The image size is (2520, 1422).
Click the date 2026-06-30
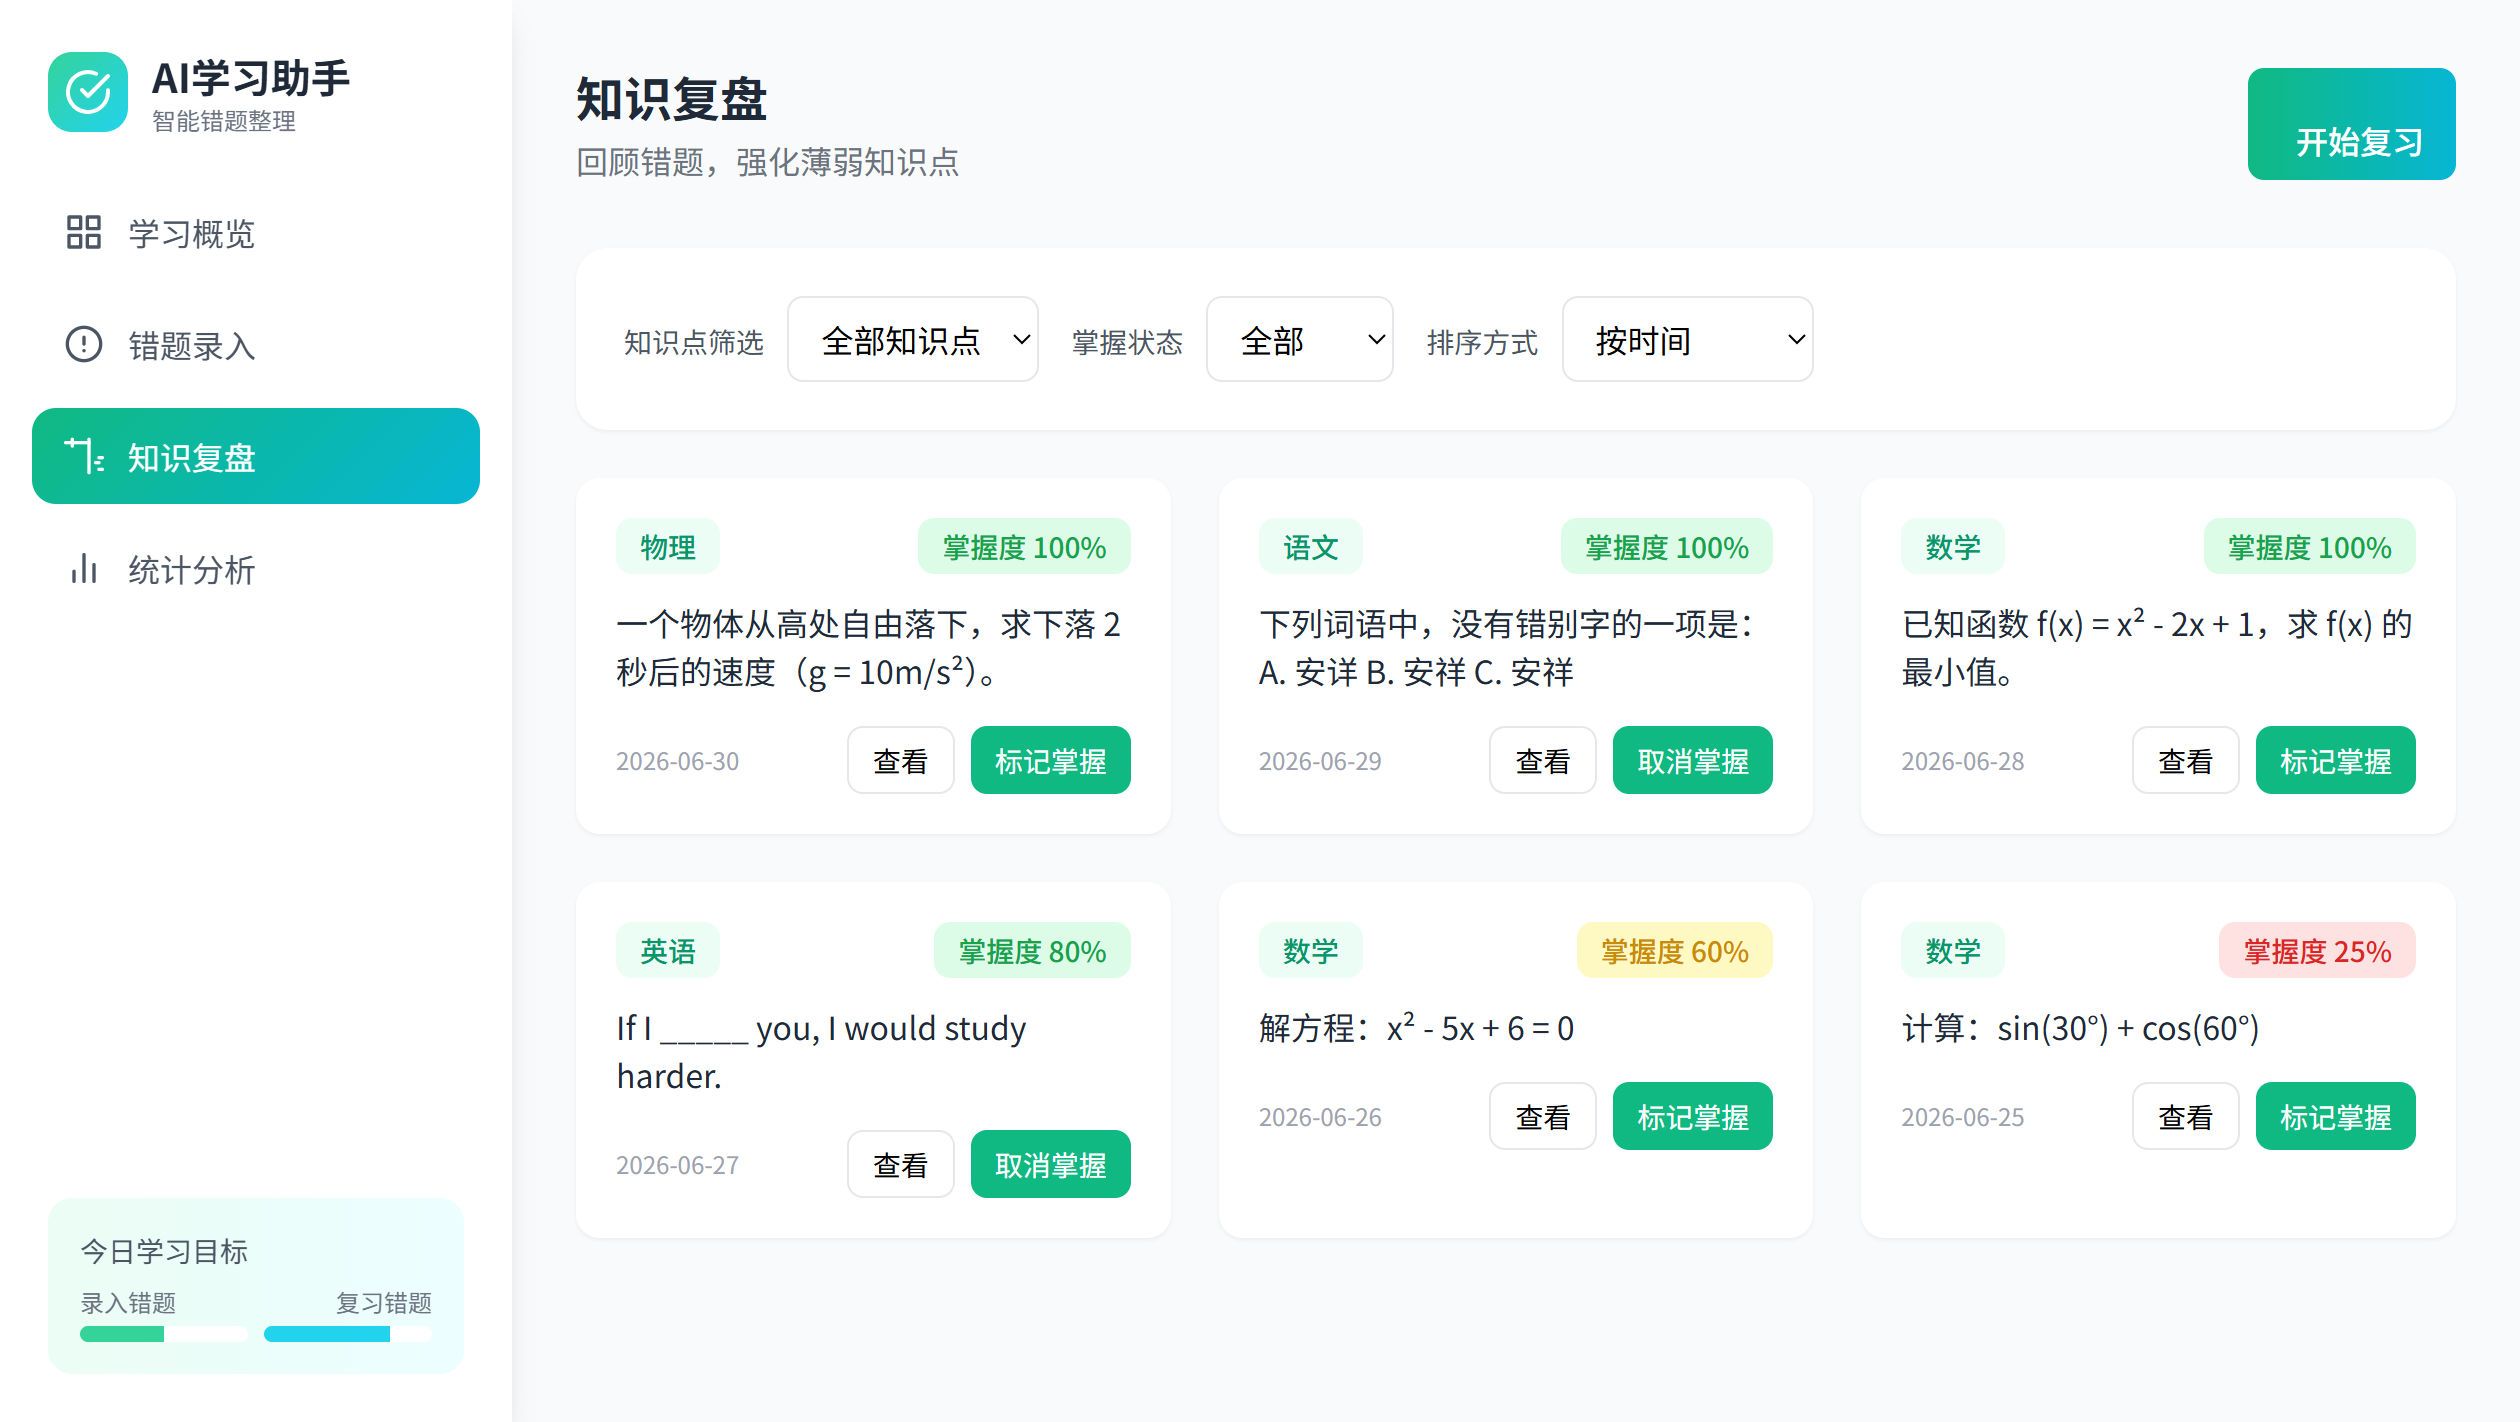pos(677,761)
